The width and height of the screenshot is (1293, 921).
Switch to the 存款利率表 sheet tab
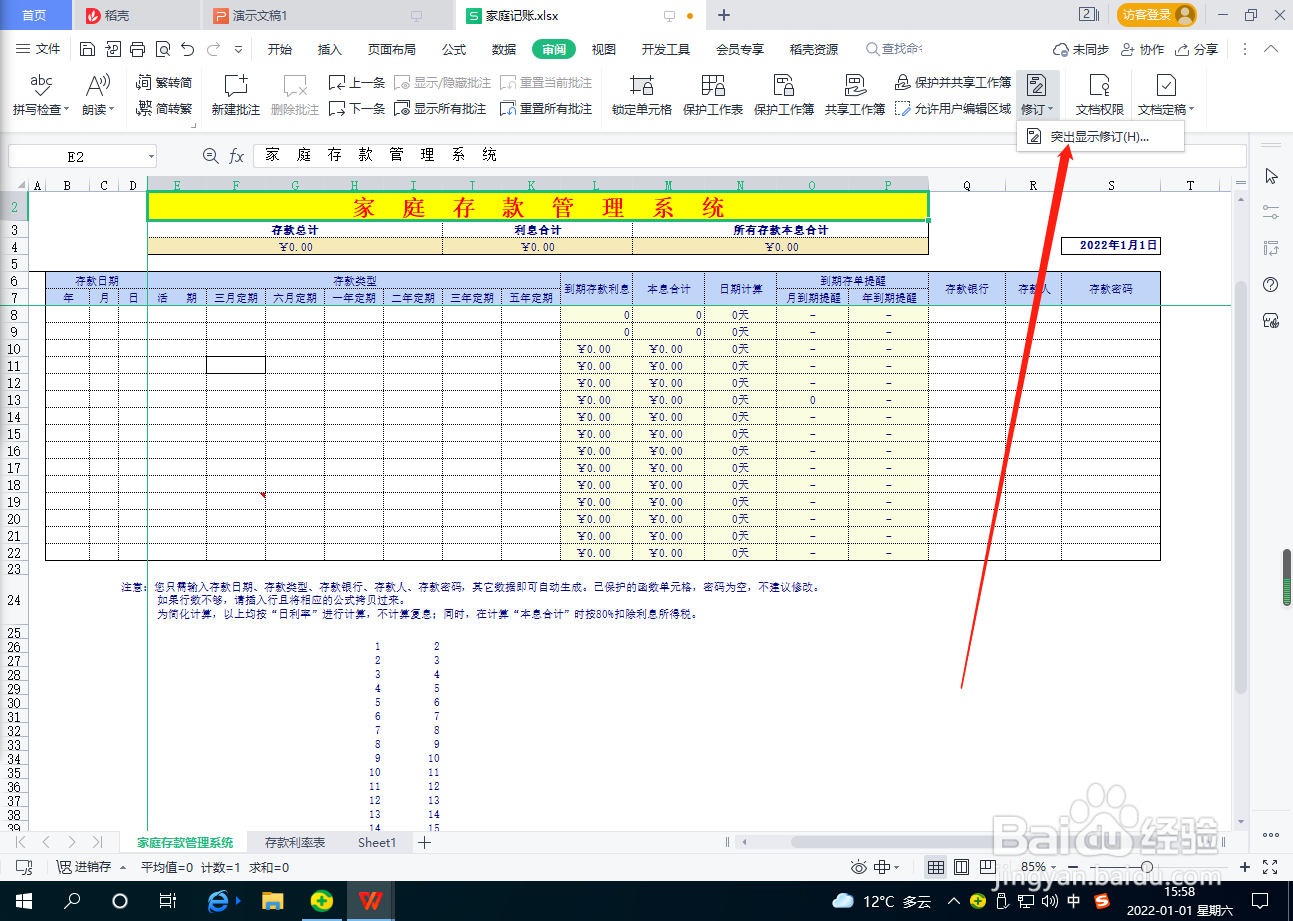pos(295,843)
